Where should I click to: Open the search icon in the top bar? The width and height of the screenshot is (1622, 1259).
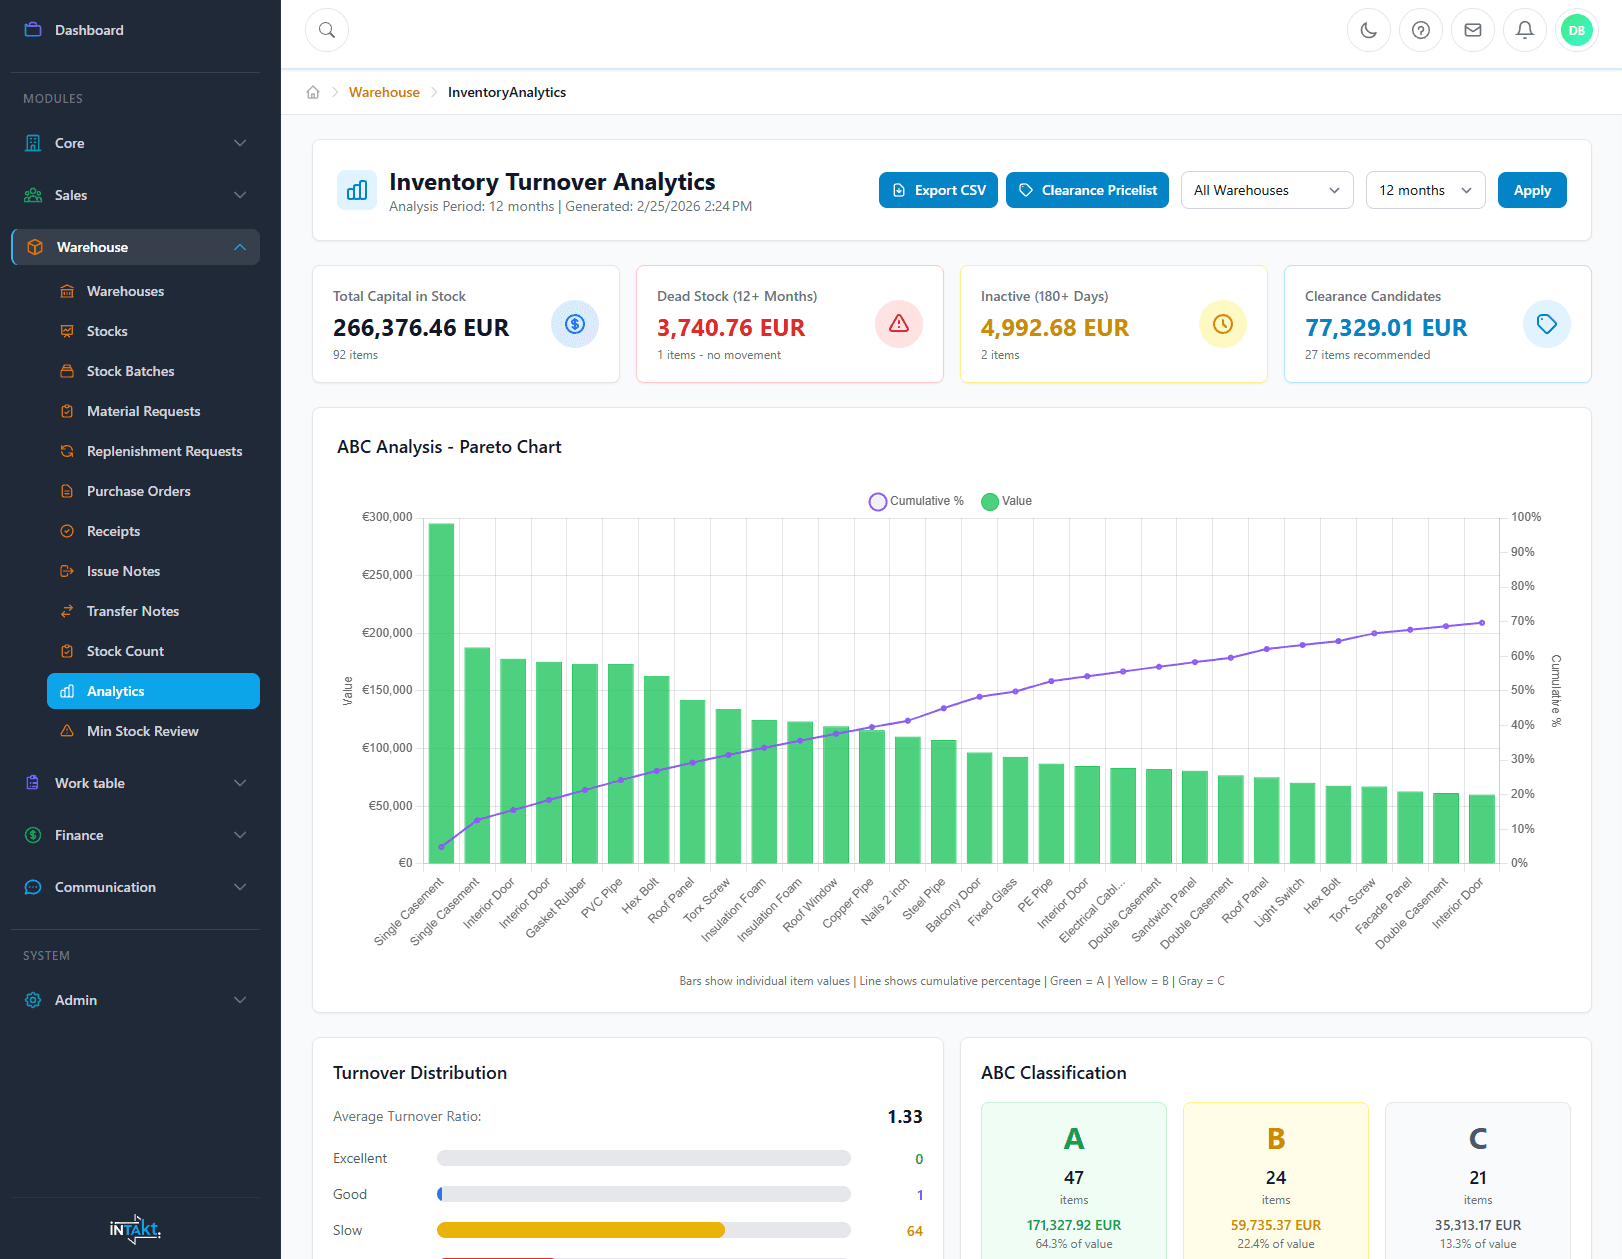(326, 30)
